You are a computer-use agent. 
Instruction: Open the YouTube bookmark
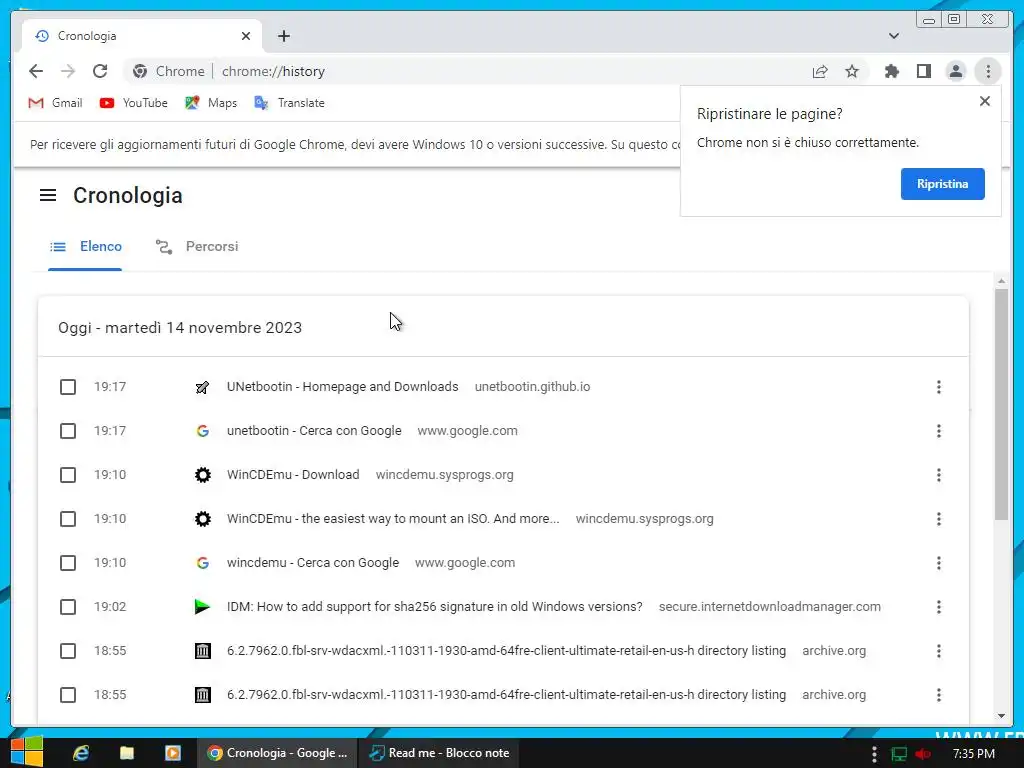pos(134,103)
